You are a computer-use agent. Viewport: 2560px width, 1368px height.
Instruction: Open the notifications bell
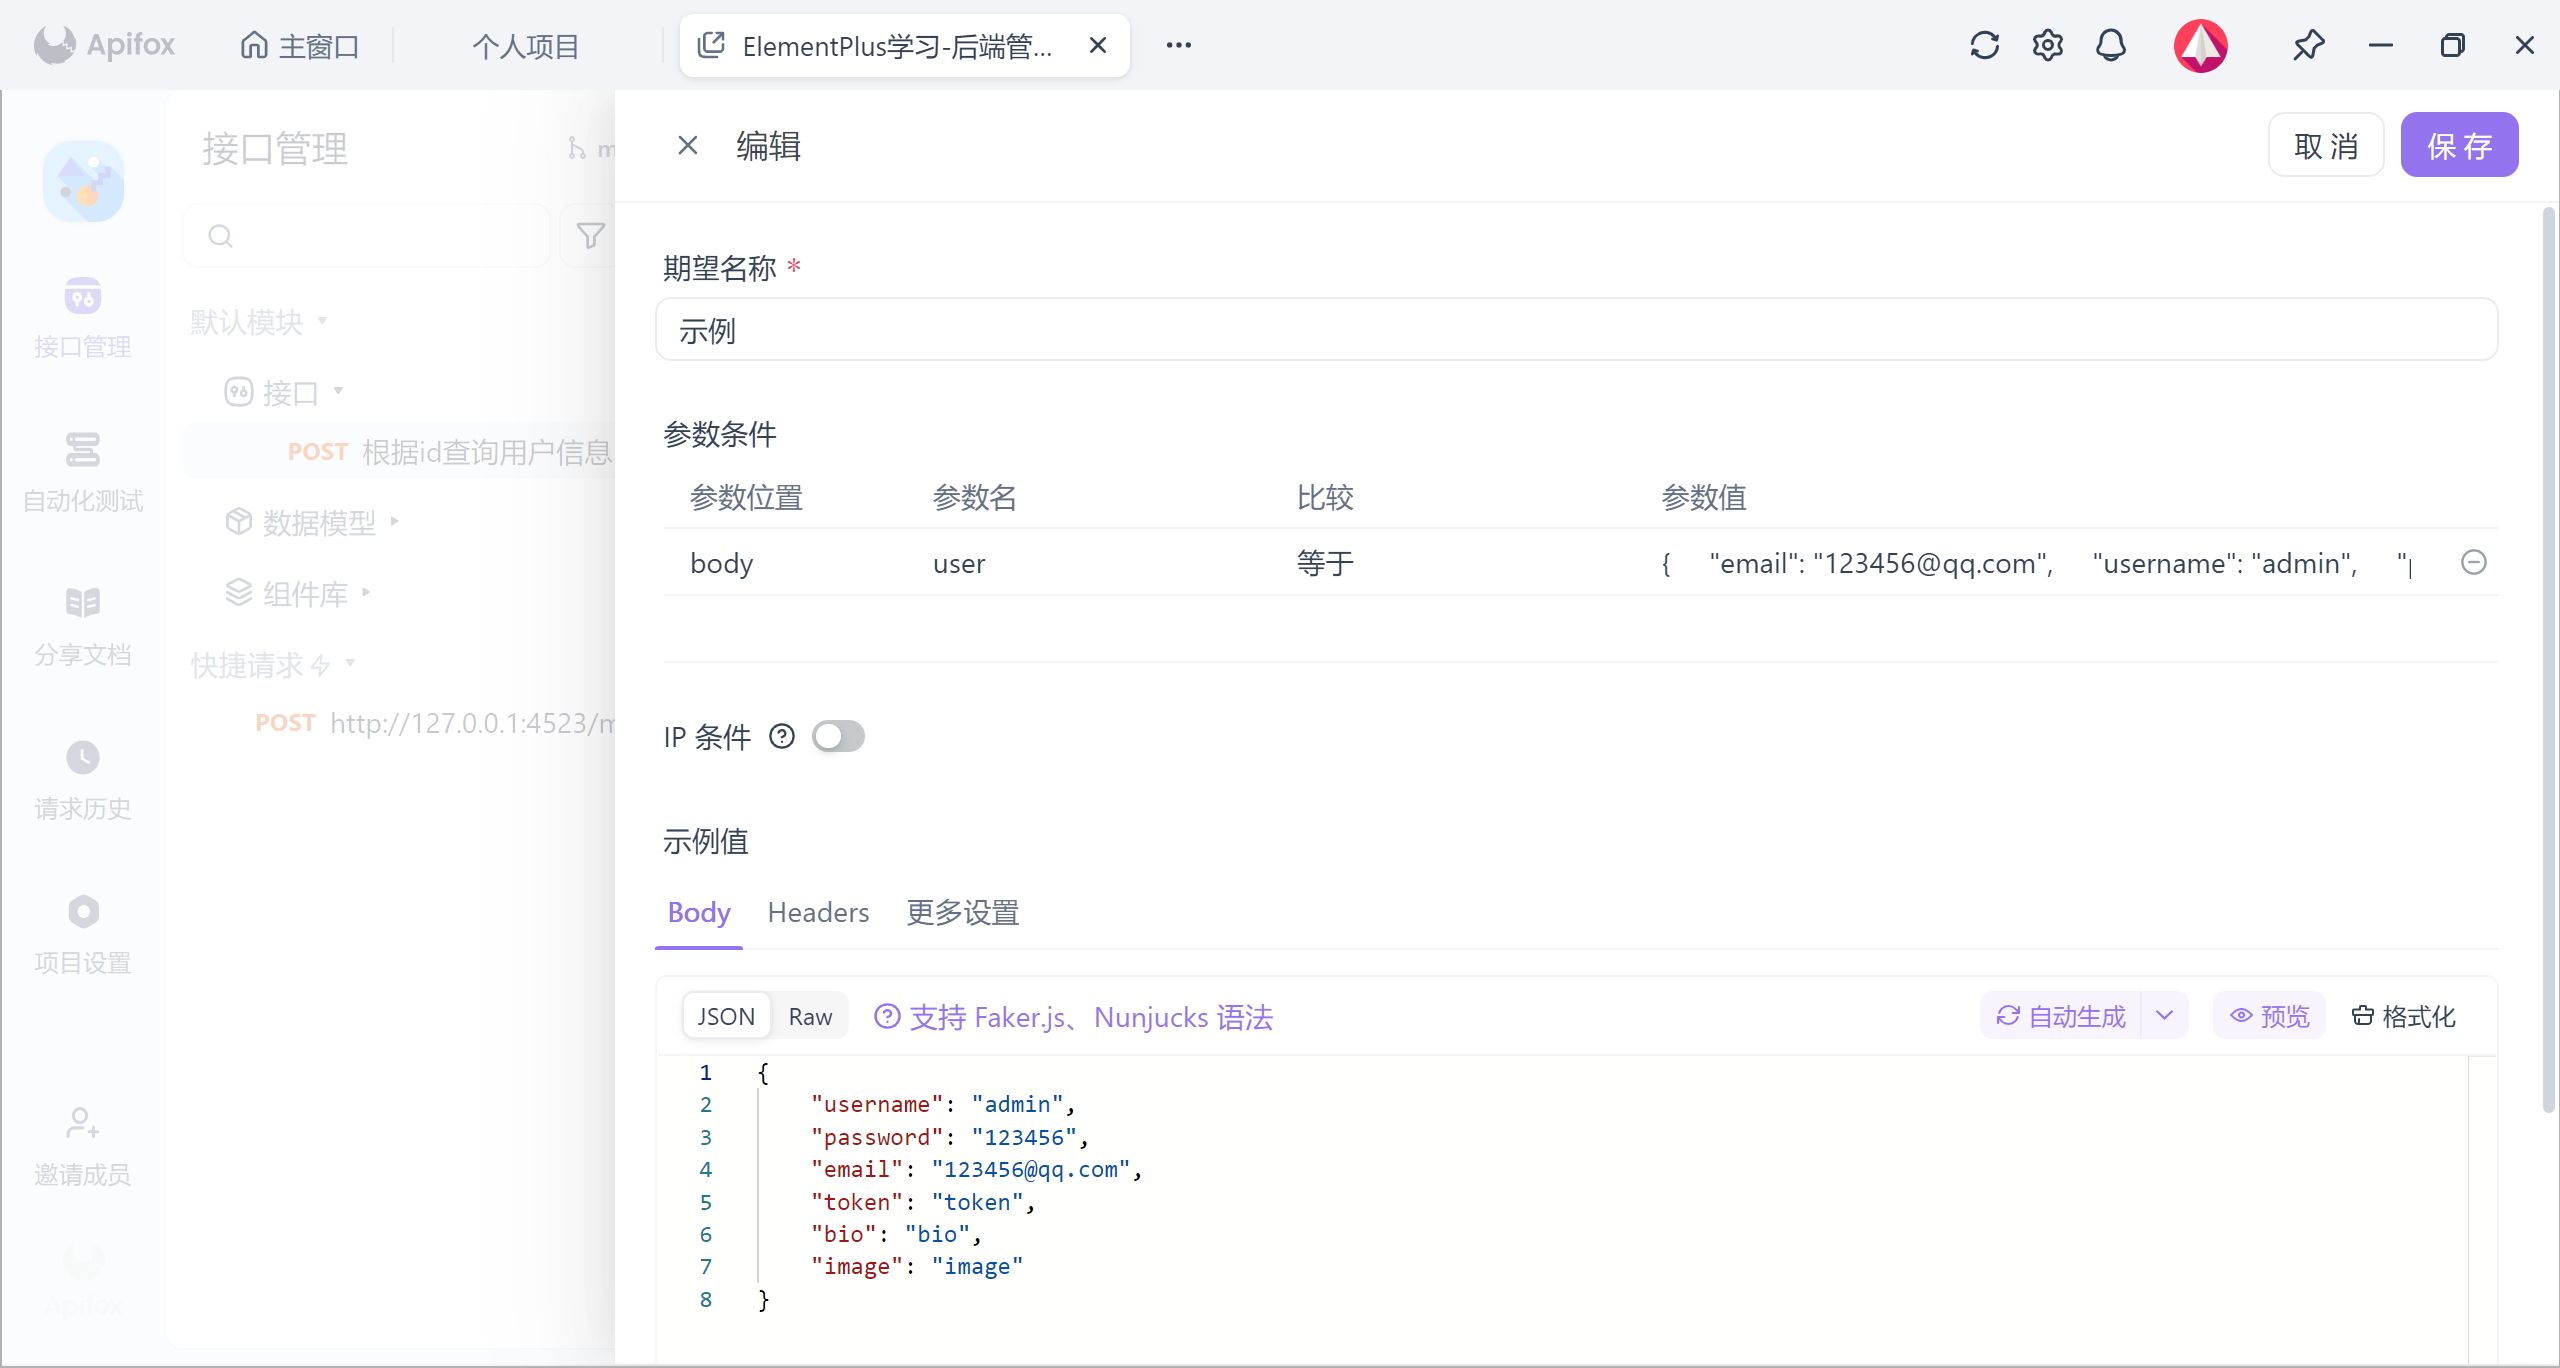2110,45
